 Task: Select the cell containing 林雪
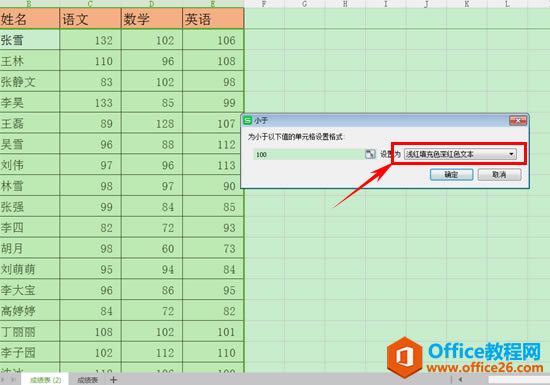click(x=29, y=185)
